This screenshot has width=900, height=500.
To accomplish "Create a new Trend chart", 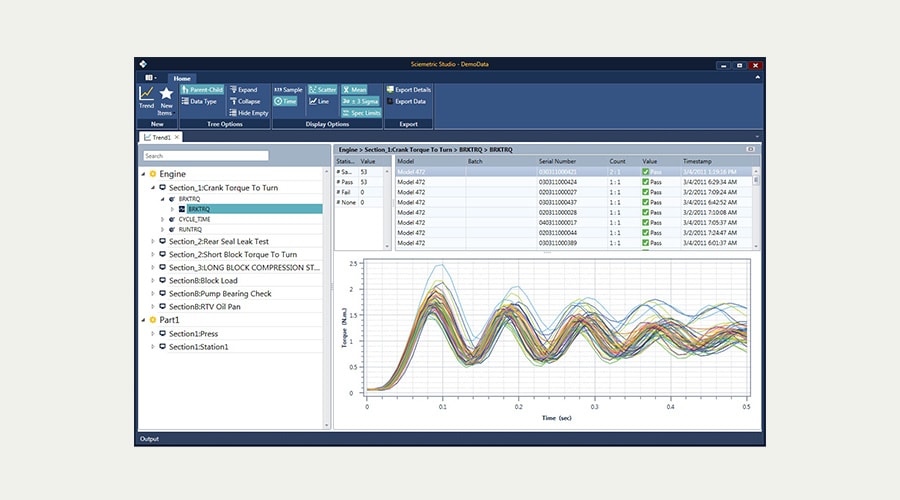I will point(146,98).
